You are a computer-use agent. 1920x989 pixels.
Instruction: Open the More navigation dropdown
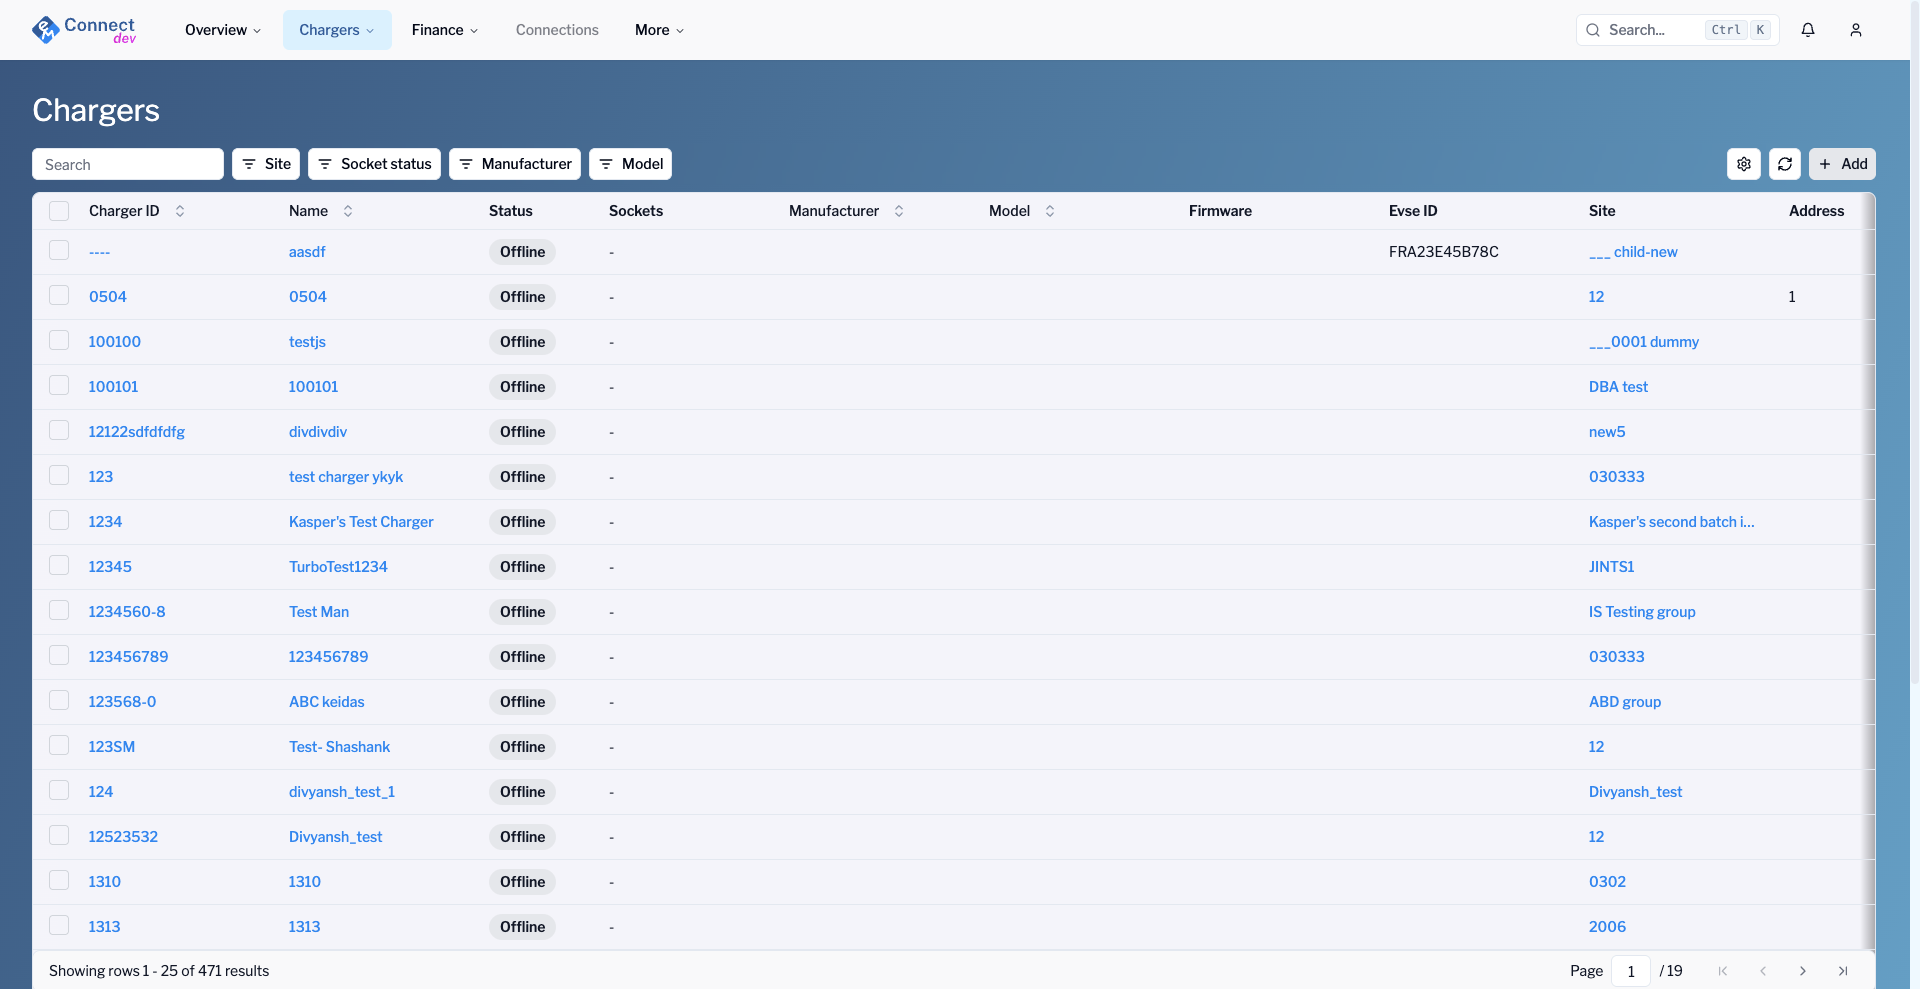[658, 30]
